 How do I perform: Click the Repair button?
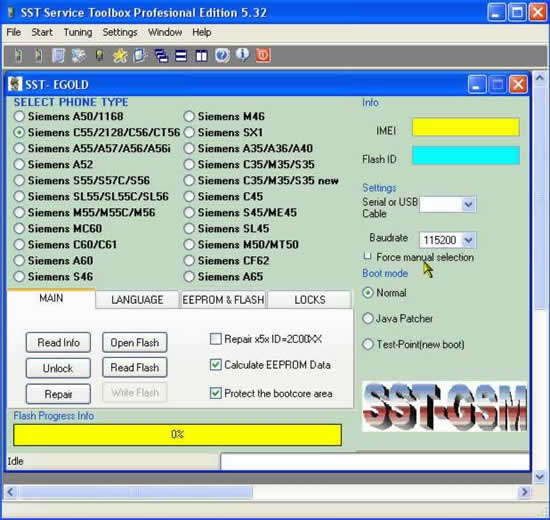point(58,394)
